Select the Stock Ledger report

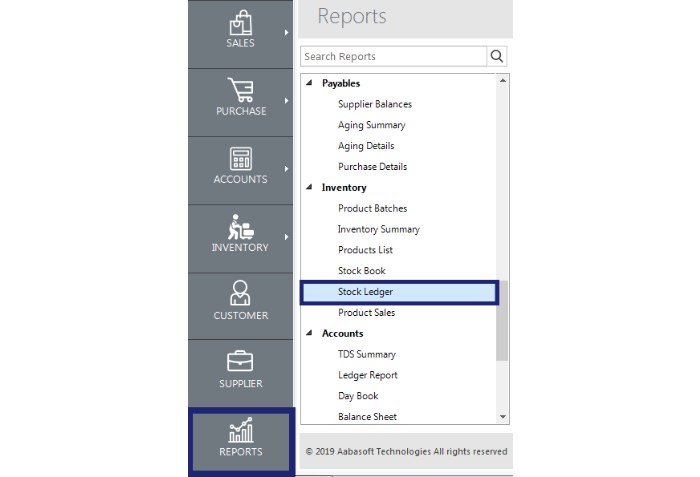[x=399, y=293]
